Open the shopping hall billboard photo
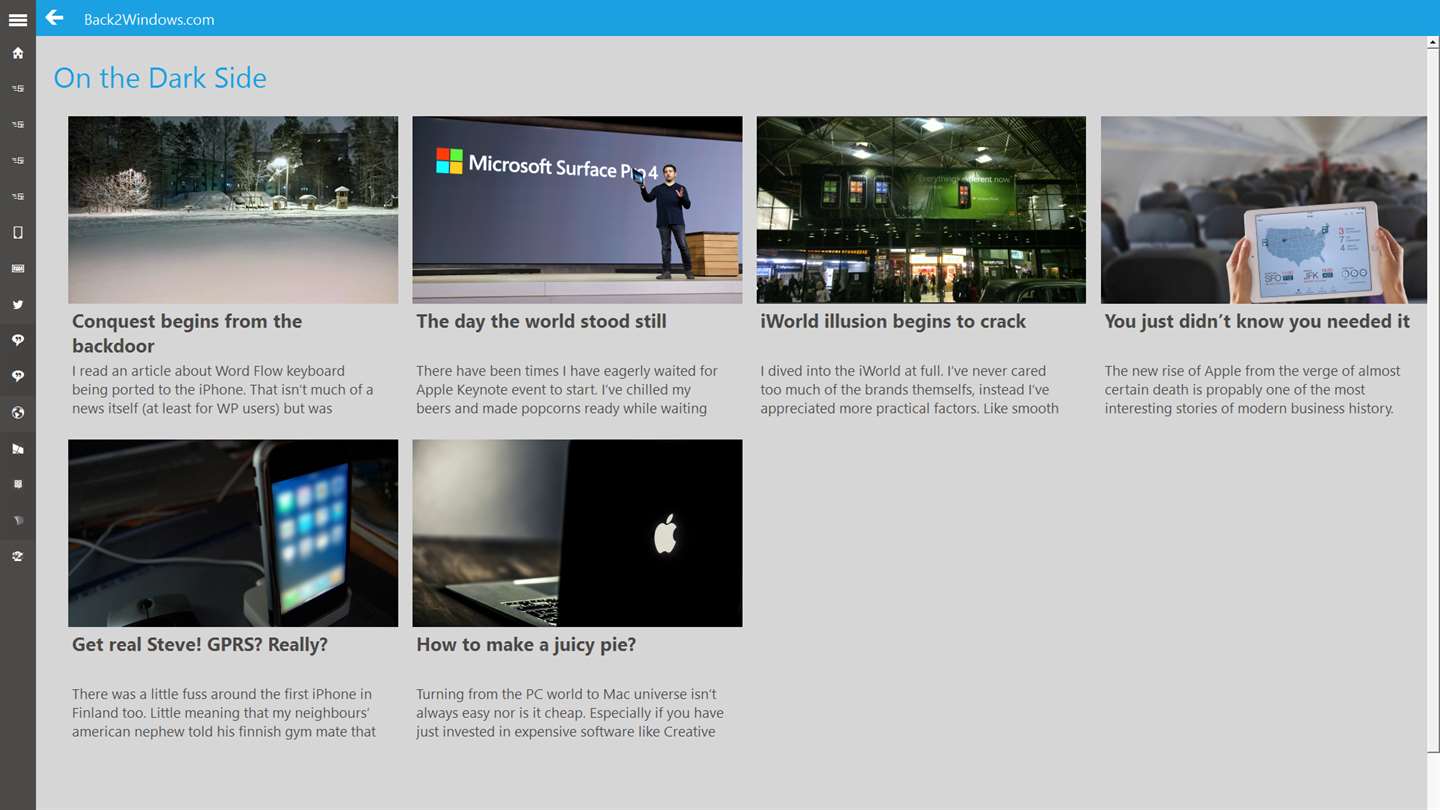 (x=921, y=210)
